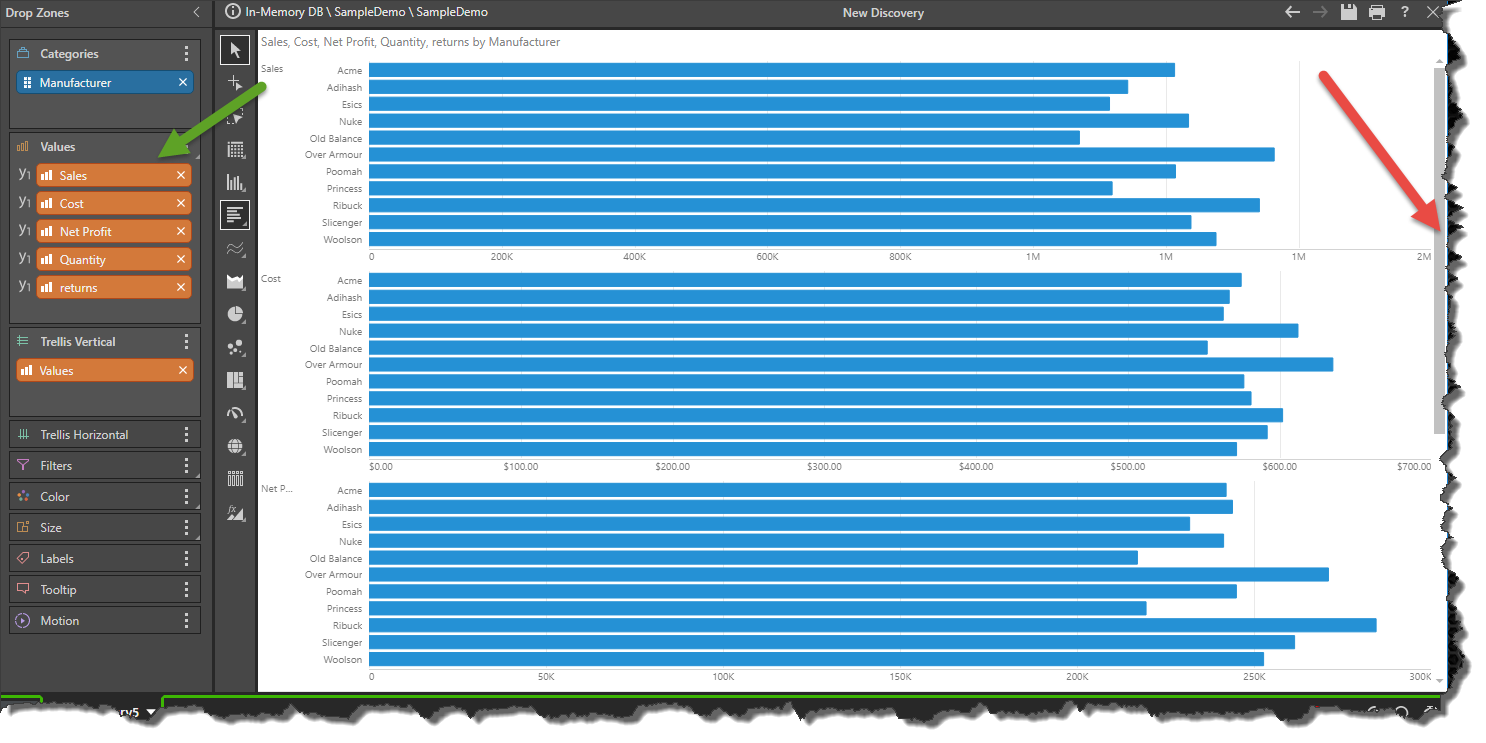Open the Labels zone options menu
Viewport: 1486px width, 743px height.
coord(186,559)
